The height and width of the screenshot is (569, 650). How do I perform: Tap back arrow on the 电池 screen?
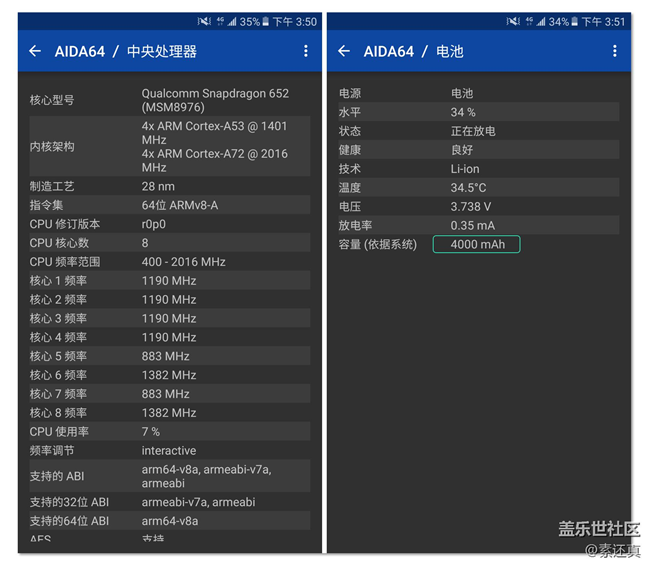344,51
